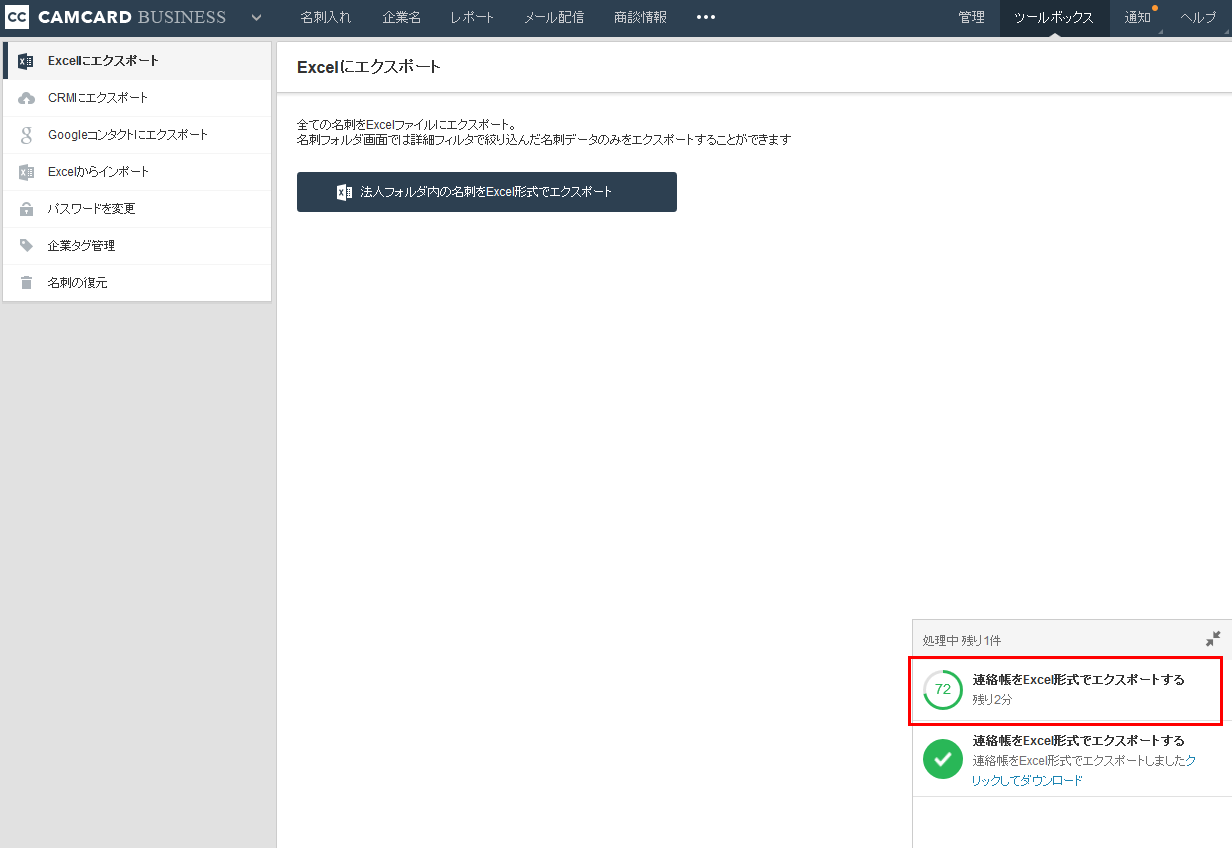The width and height of the screenshot is (1232, 848).
Task: Click the Excel icon next to Excelにエクスポート
Action: [26, 61]
